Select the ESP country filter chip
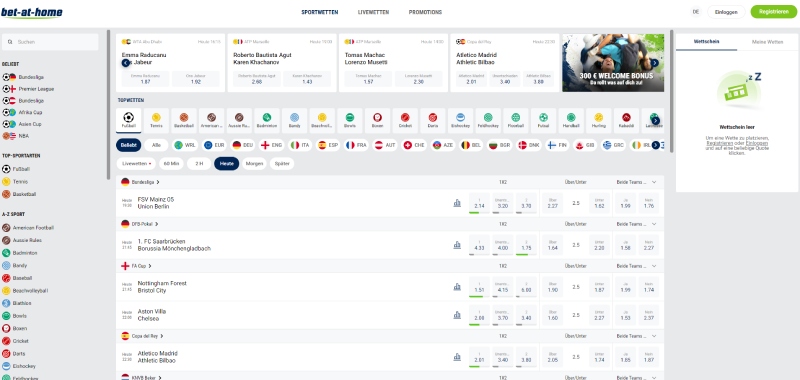The height and width of the screenshot is (380, 800). (328, 145)
